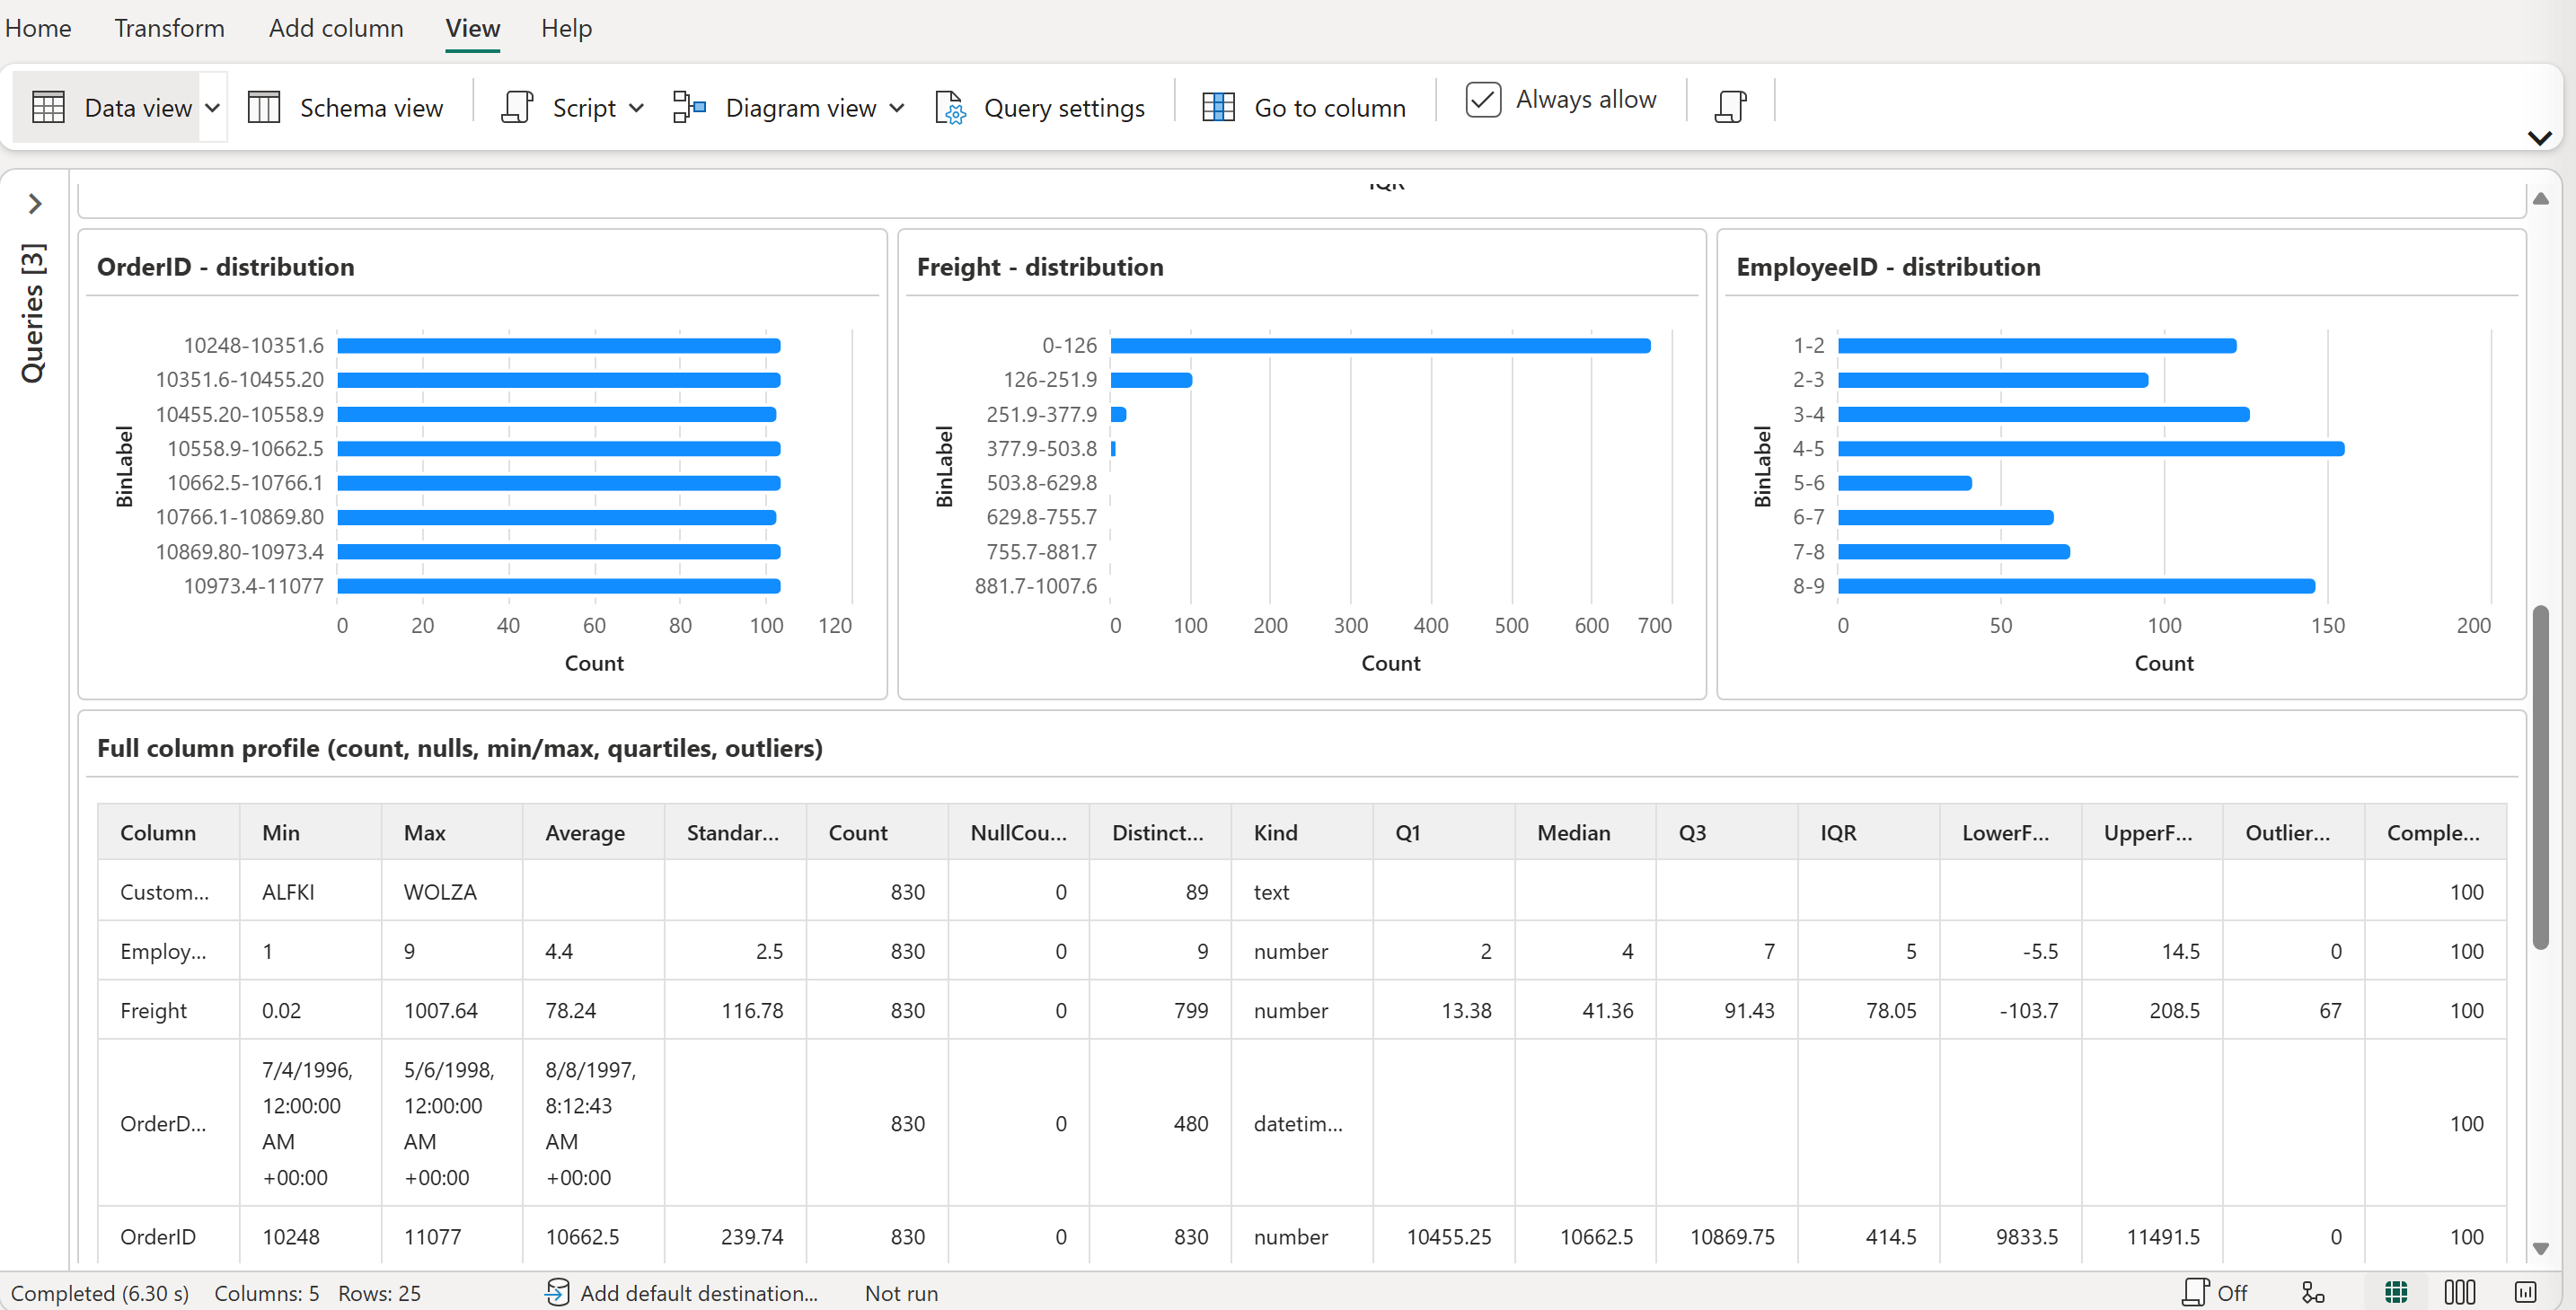
Task: Click the scroll up arrow on vertical scrollbar
Action: pyautogui.click(x=2540, y=199)
